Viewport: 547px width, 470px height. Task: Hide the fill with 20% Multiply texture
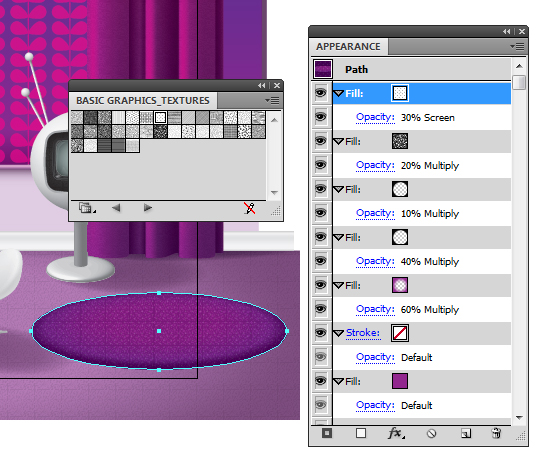click(321, 141)
